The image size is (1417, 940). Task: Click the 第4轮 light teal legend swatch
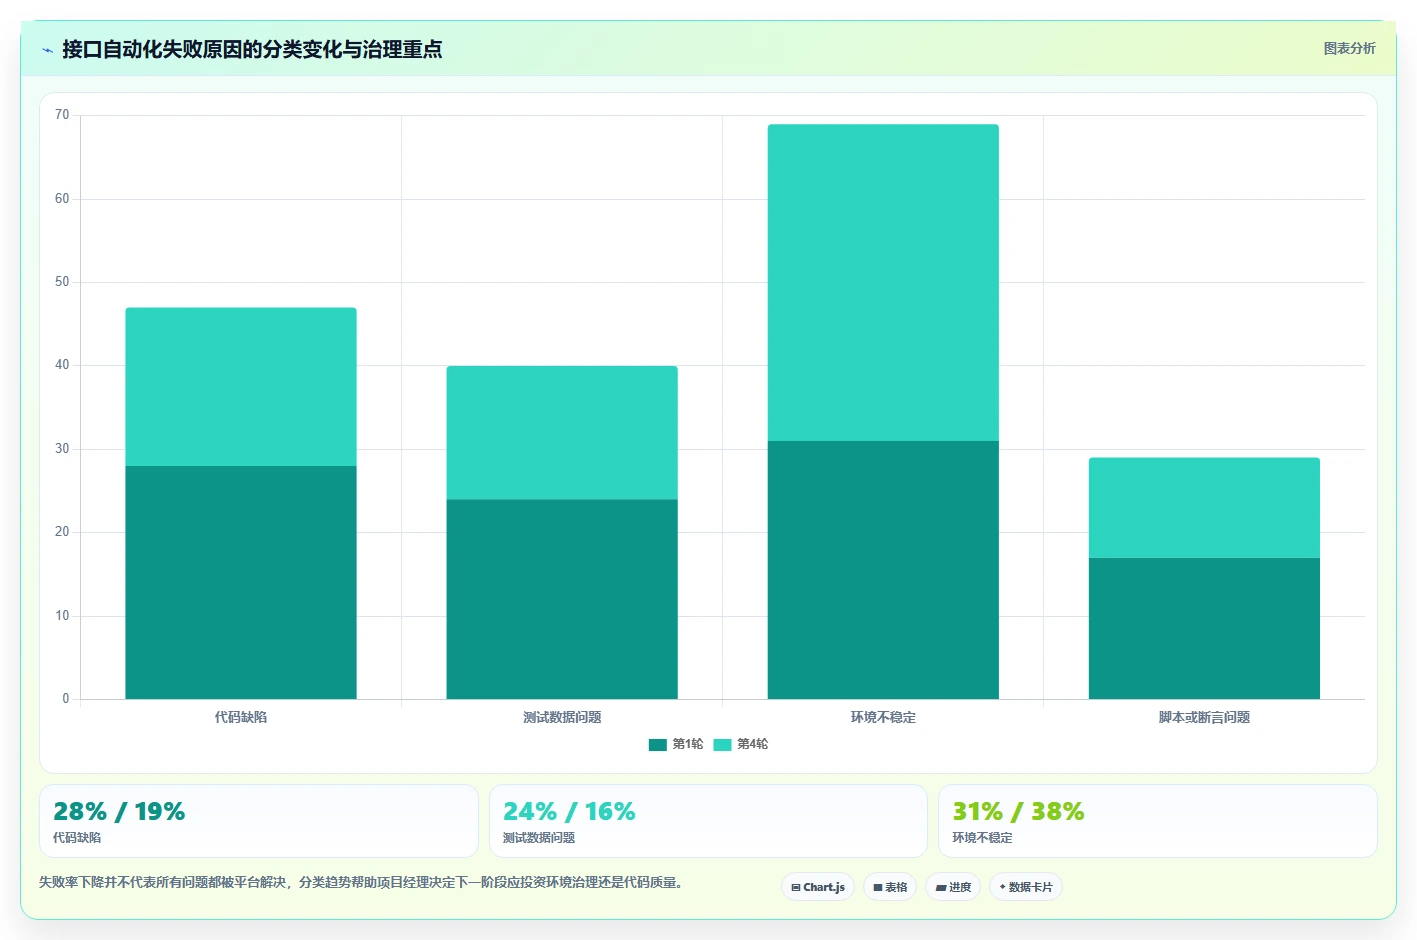pyautogui.click(x=722, y=744)
